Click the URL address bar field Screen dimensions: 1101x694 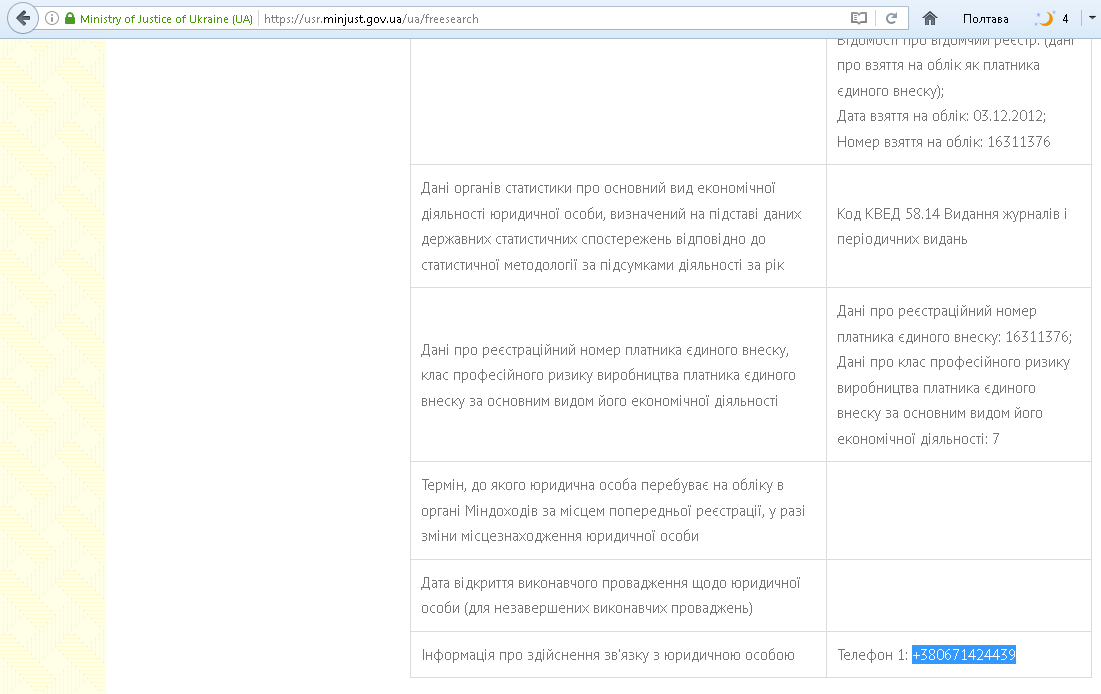point(550,19)
